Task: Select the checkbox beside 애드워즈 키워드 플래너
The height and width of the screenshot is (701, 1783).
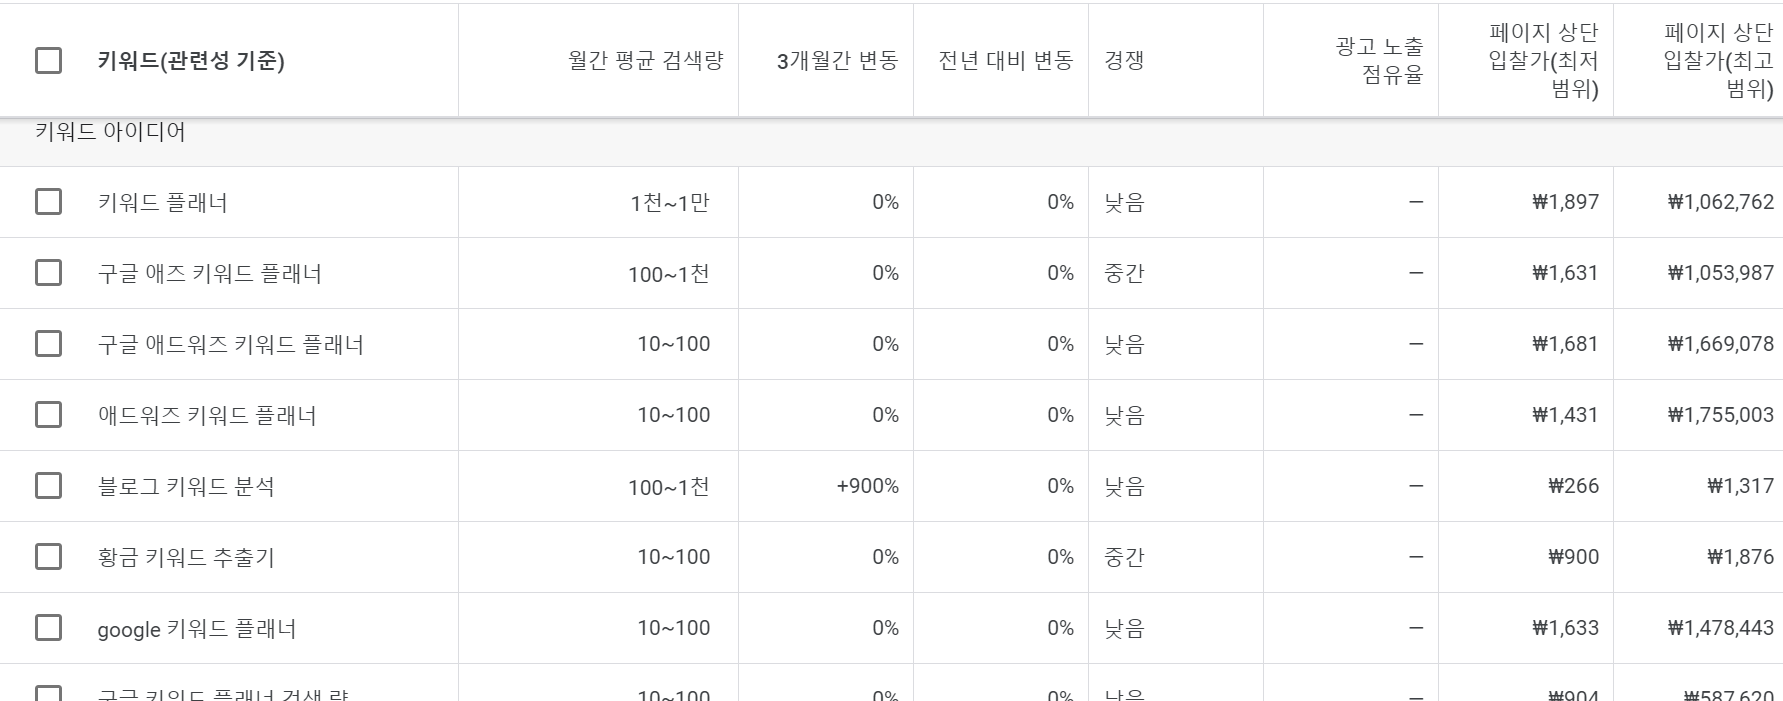Action: pyautogui.click(x=47, y=414)
